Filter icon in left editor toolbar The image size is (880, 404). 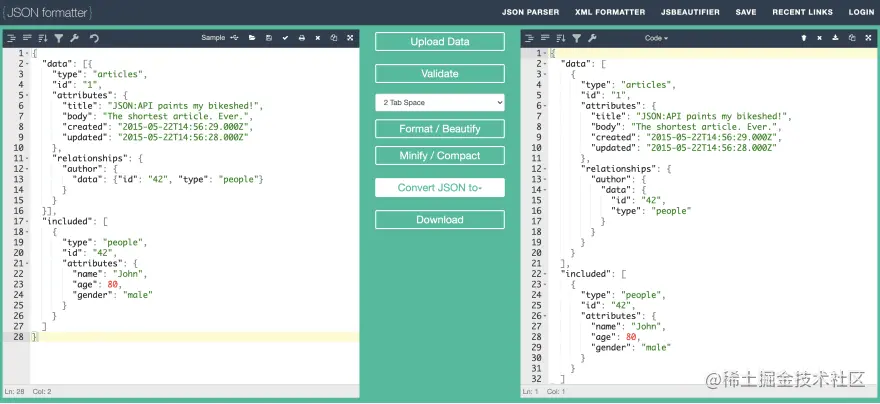58,38
